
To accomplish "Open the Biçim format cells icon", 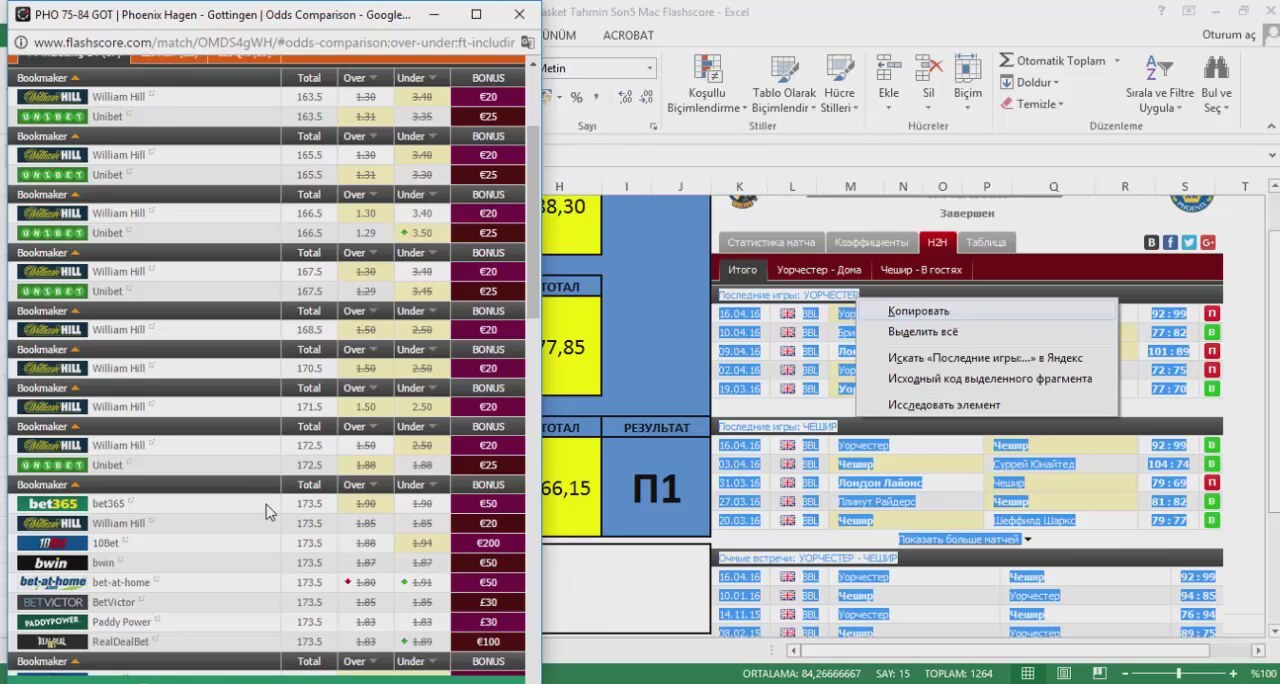I will click(x=967, y=68).
